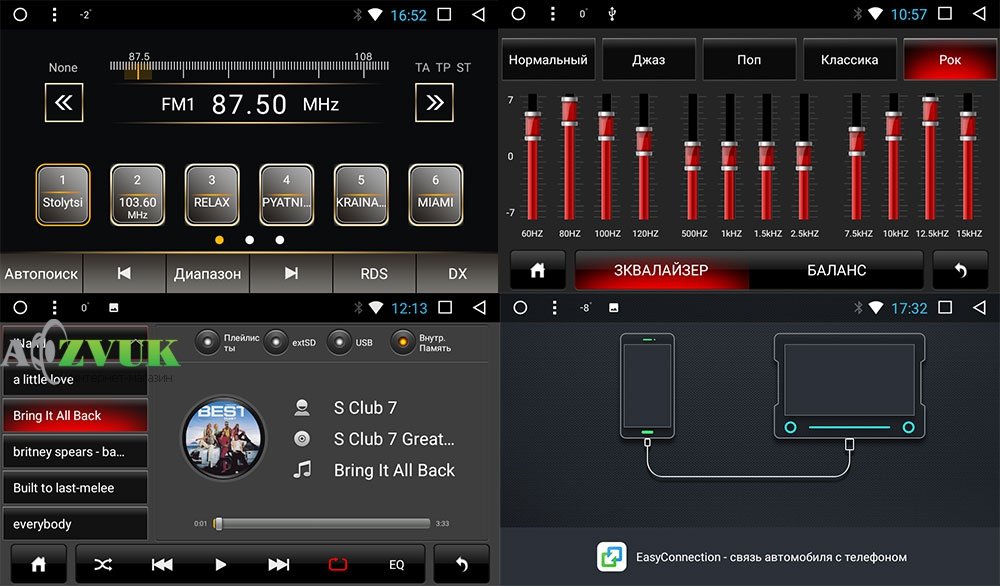Click the 1kHZ equalizer slider

tap(730, 157)
